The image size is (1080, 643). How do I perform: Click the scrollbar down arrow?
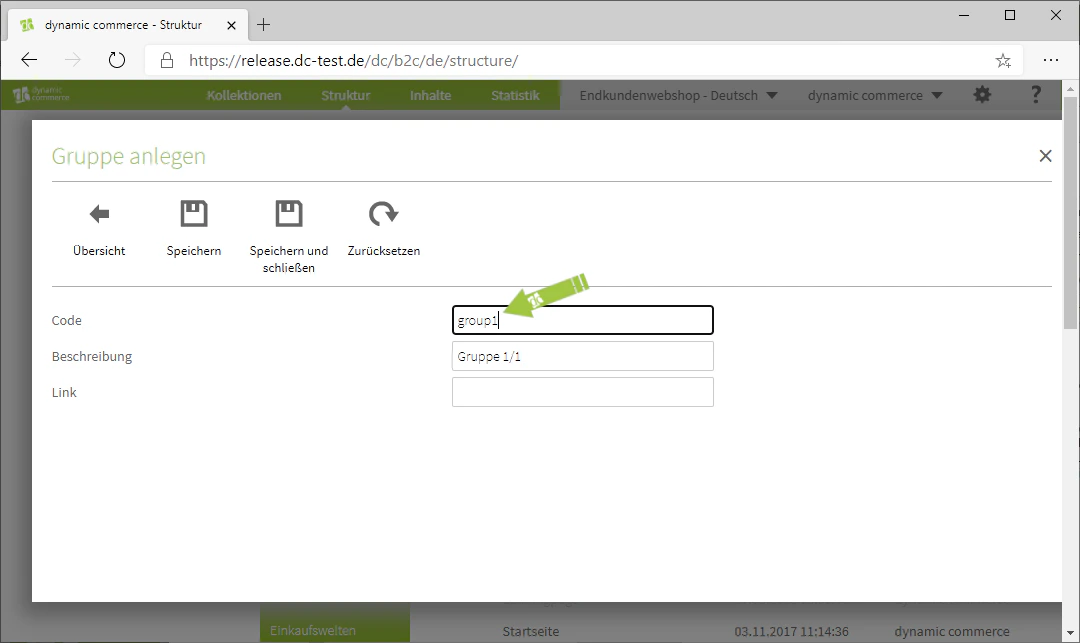(x=1070, y=633)
